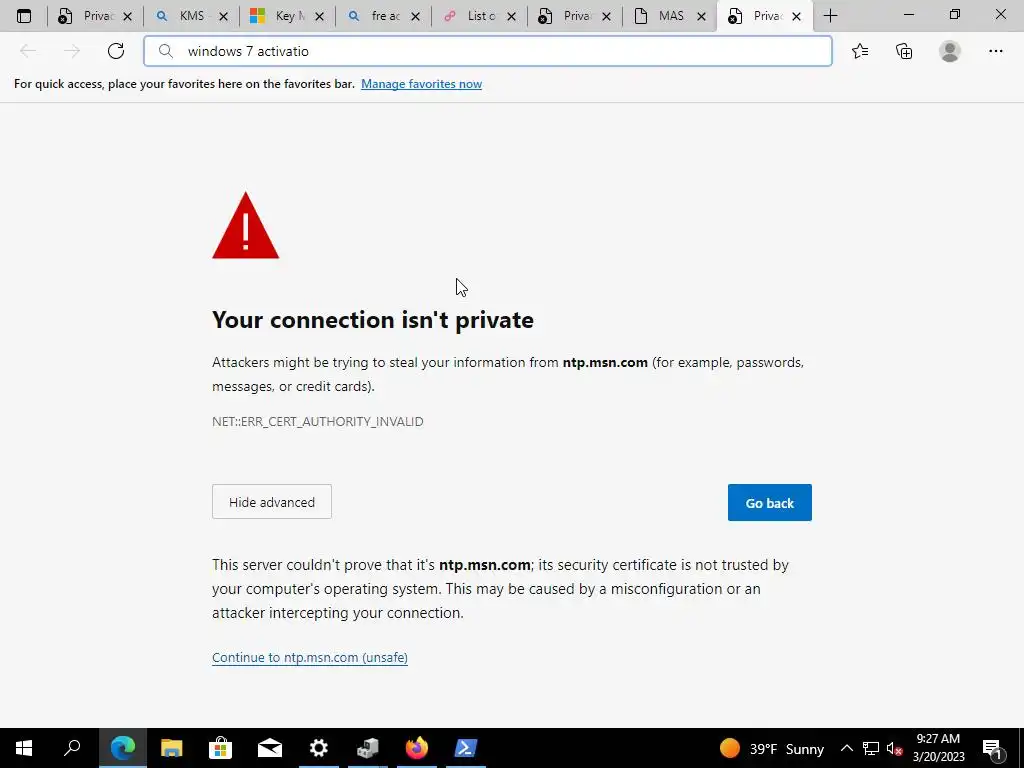Close the KMS tab
The height and width of the screenshot is (768, 1024).
coord(223,16)
